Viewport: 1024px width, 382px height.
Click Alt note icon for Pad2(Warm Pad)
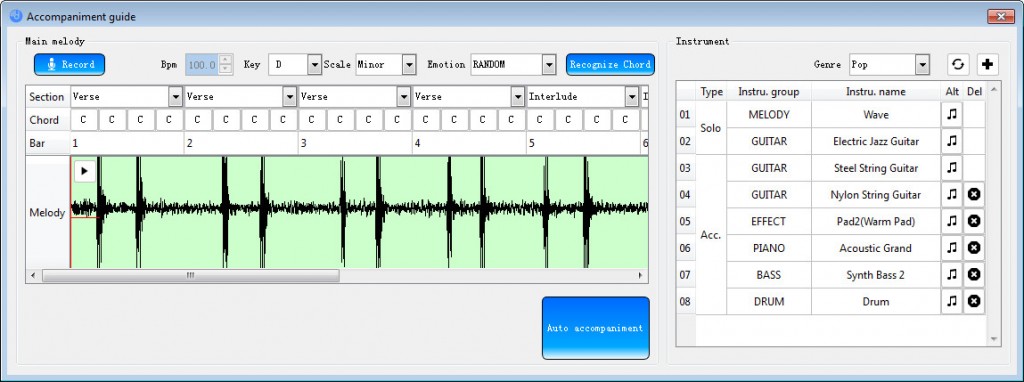coord(952,221)
